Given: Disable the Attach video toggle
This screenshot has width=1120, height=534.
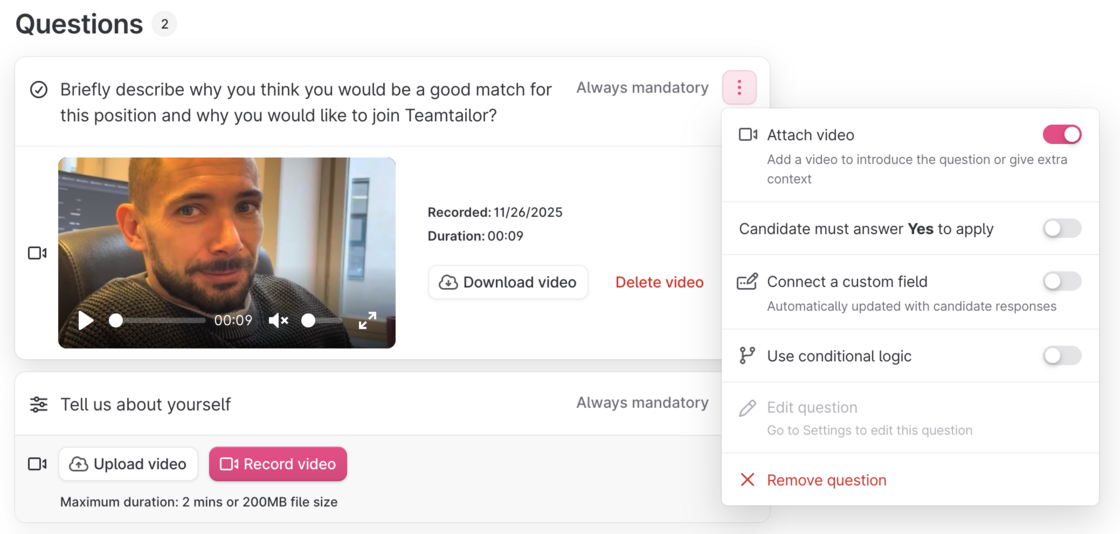Looking at the screenshot, I should tap(1061, 135).
